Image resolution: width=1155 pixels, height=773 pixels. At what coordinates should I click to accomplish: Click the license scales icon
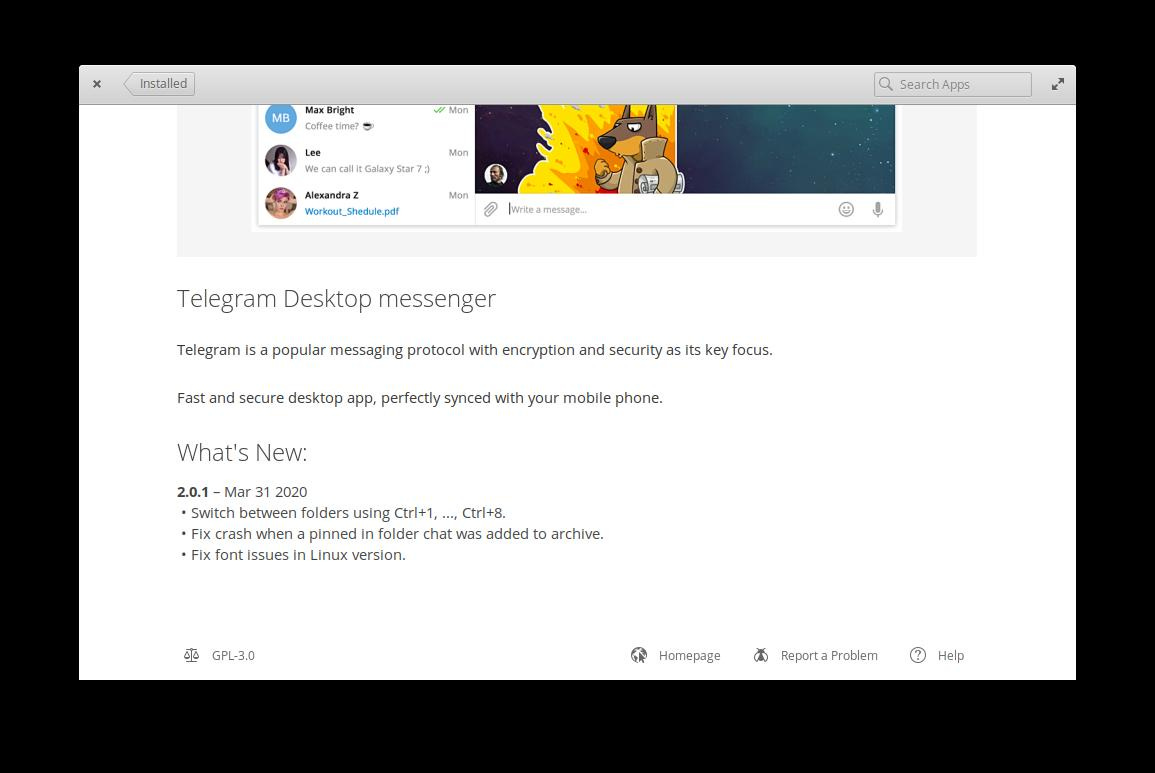pyautogui.click(x=192, y=655)
